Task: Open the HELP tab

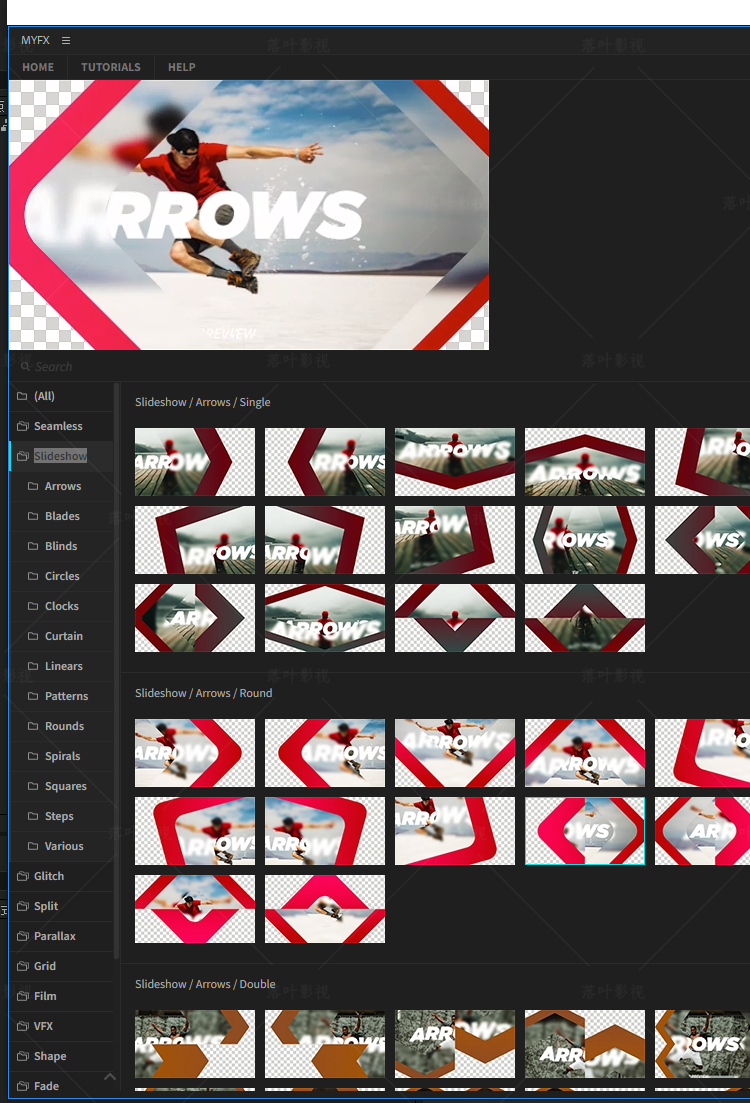Action: [x=182, y=68]
